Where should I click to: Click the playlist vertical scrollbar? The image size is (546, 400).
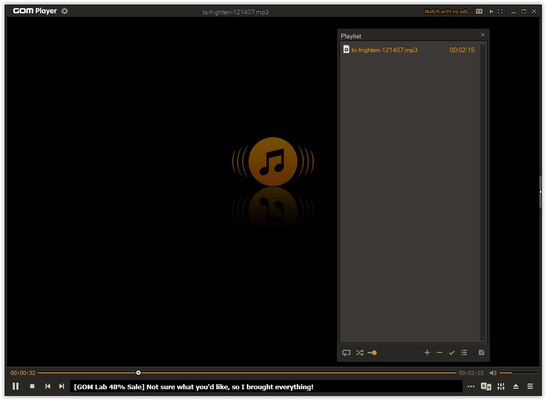pos(483,192)
